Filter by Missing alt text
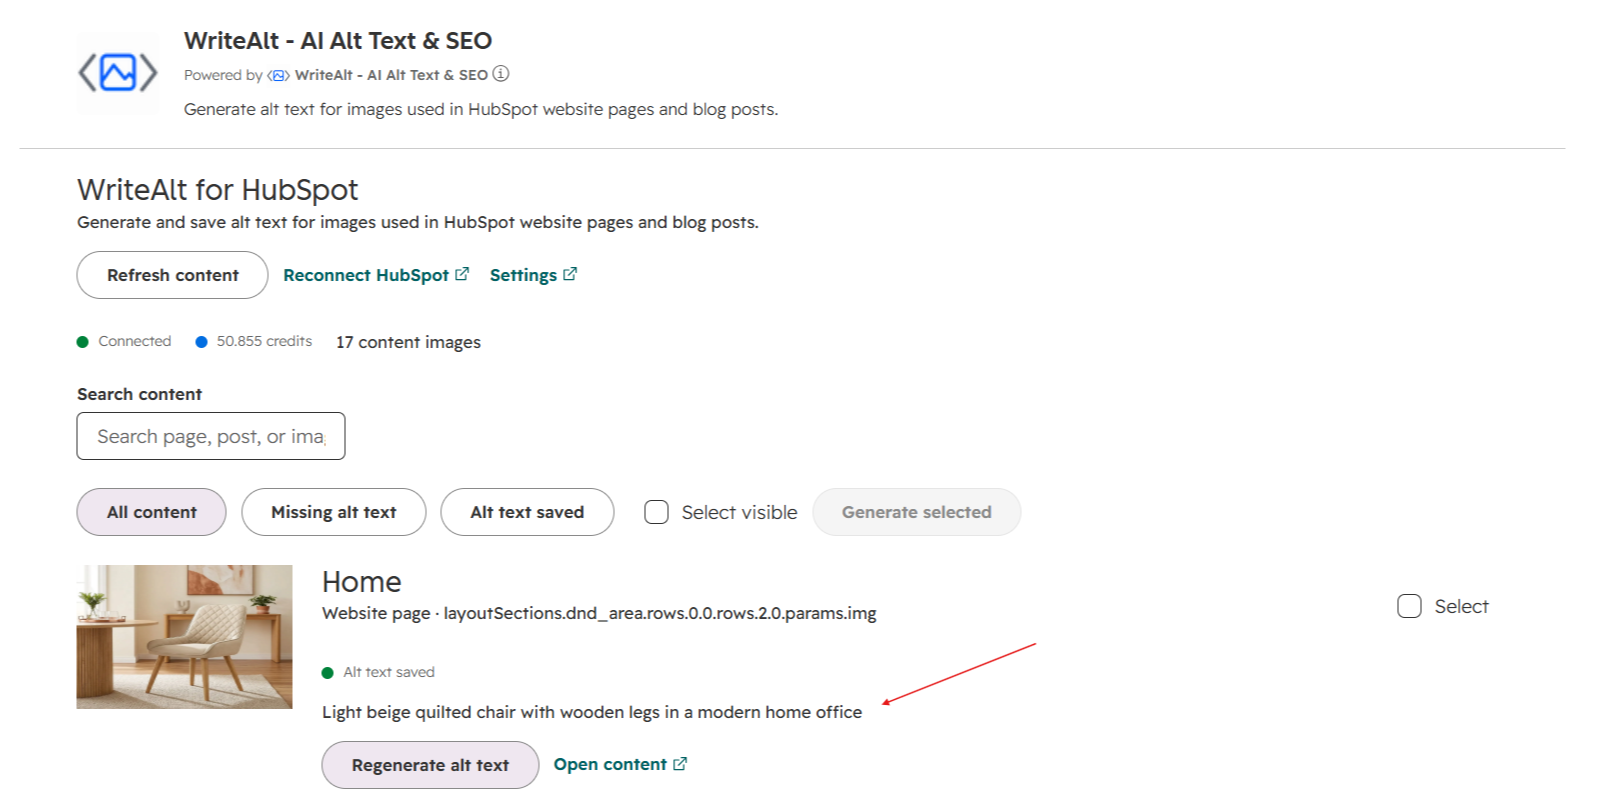This screenshot has height=804, width=1597. (334, 512)
